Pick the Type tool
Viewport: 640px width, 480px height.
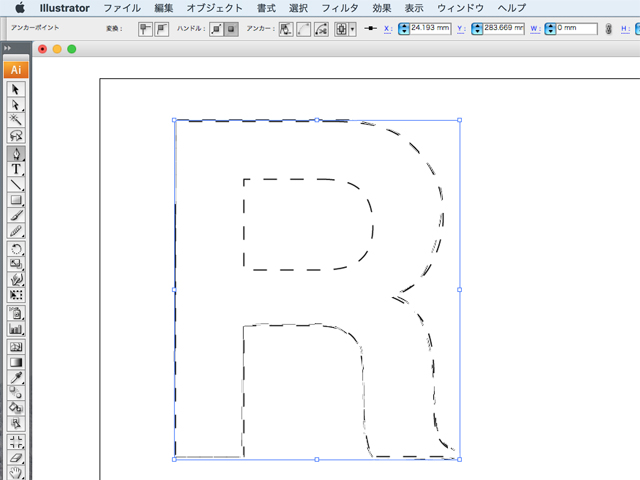pos(15,169)
